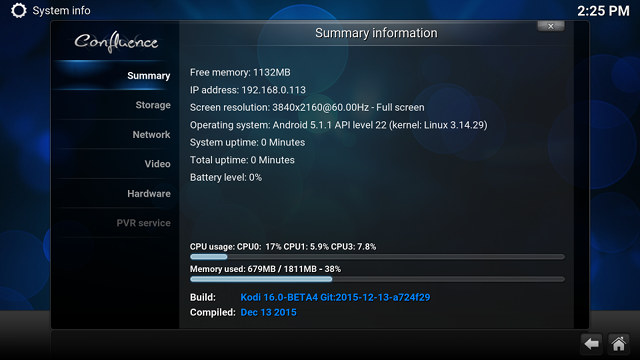Open the Network section
640x360 pixels.
(151, 135)
